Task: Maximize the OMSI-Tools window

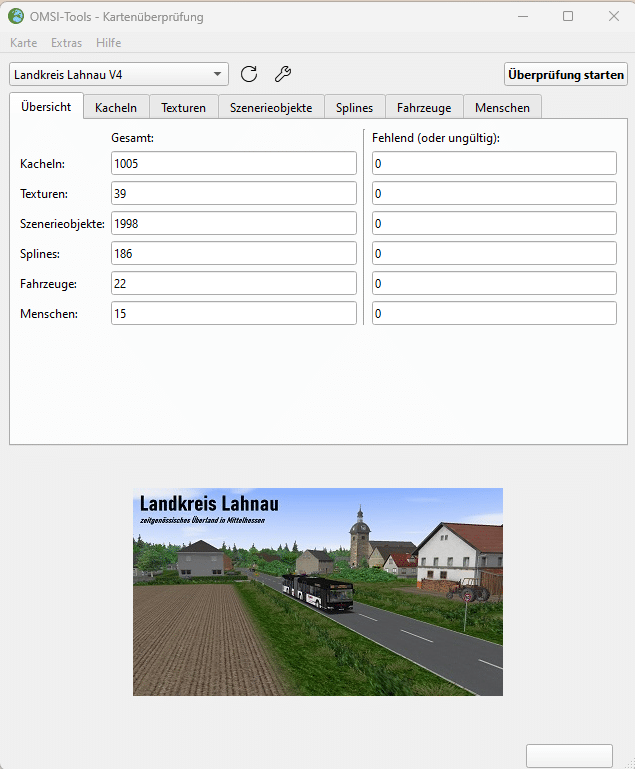Action: [568, 16]
